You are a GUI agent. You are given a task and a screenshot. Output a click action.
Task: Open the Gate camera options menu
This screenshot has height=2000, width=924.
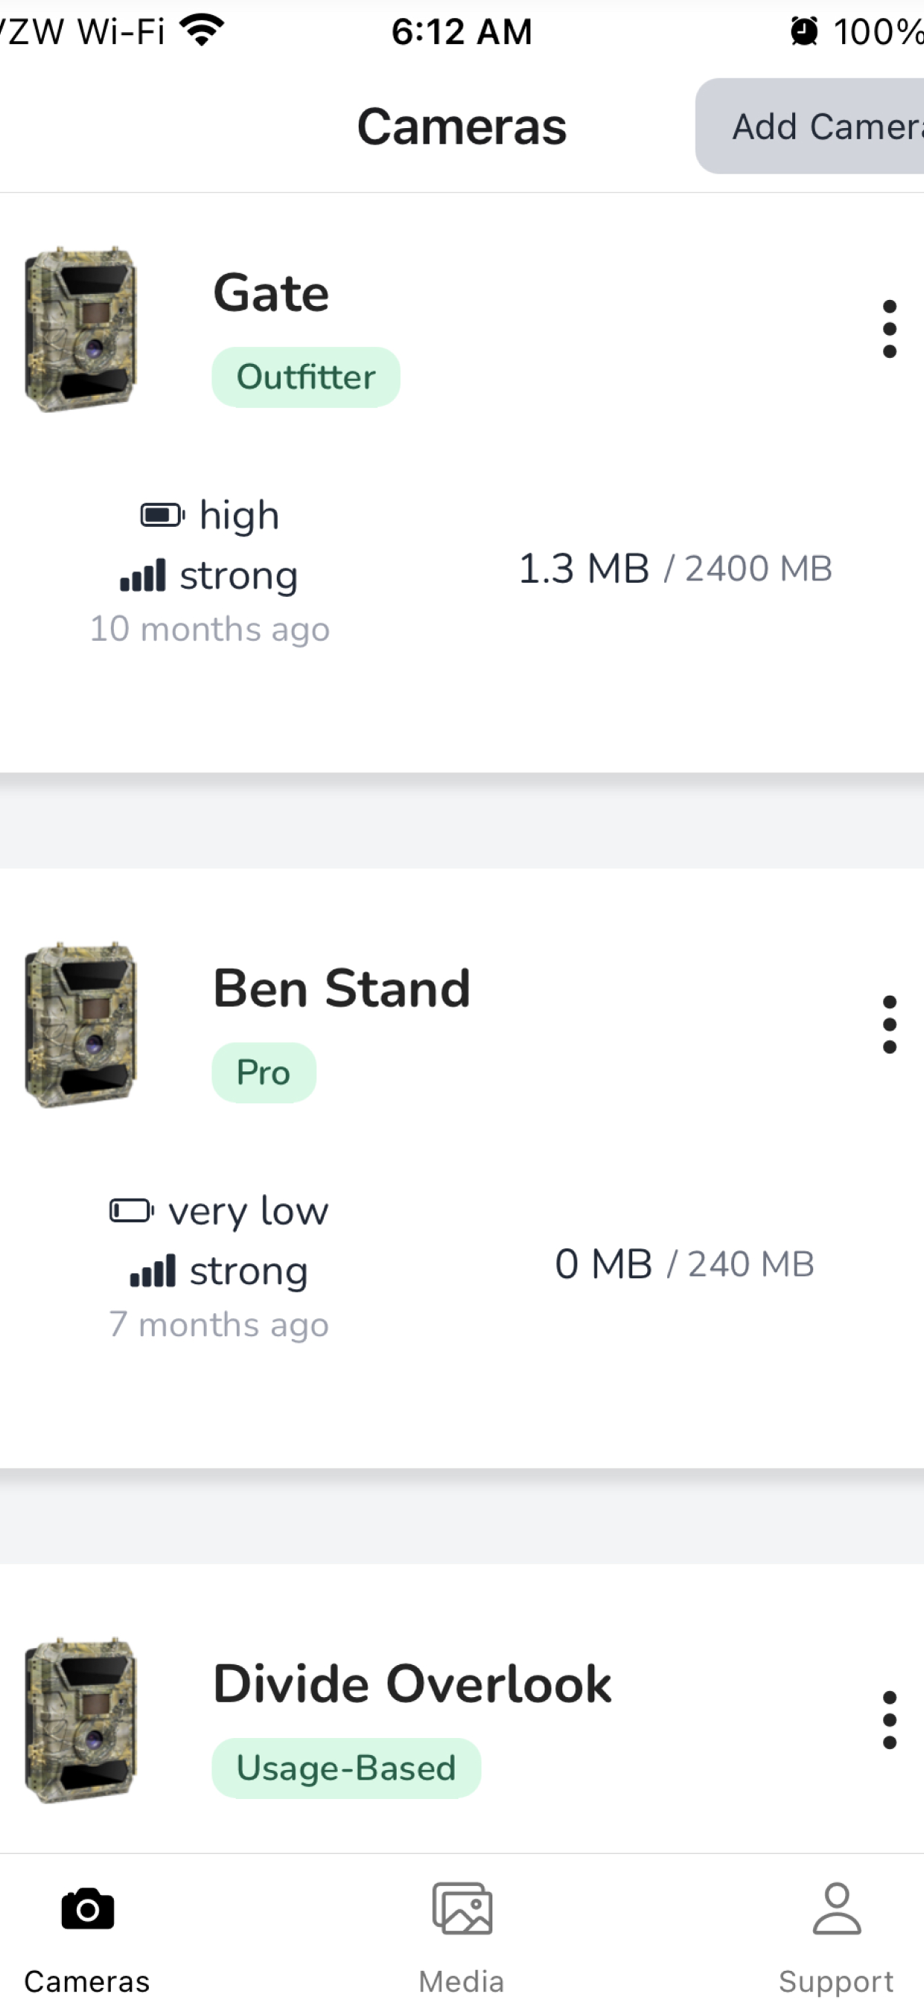click(x=889, y=329)
